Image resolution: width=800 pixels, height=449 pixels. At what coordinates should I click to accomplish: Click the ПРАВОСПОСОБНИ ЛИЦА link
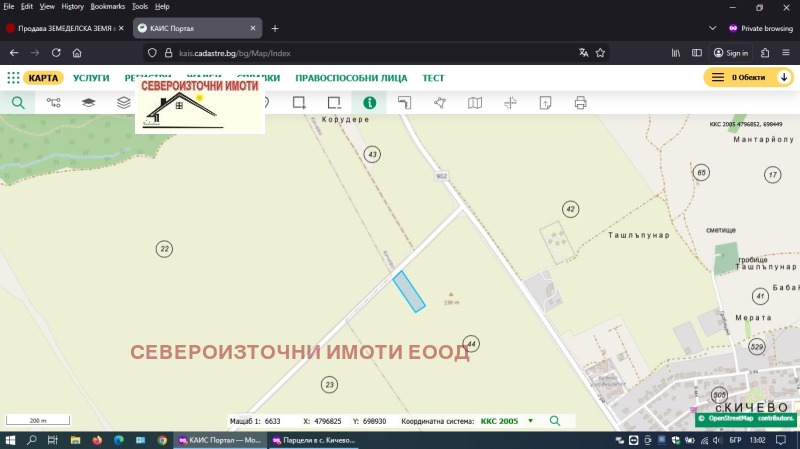(x=351, y=77)
